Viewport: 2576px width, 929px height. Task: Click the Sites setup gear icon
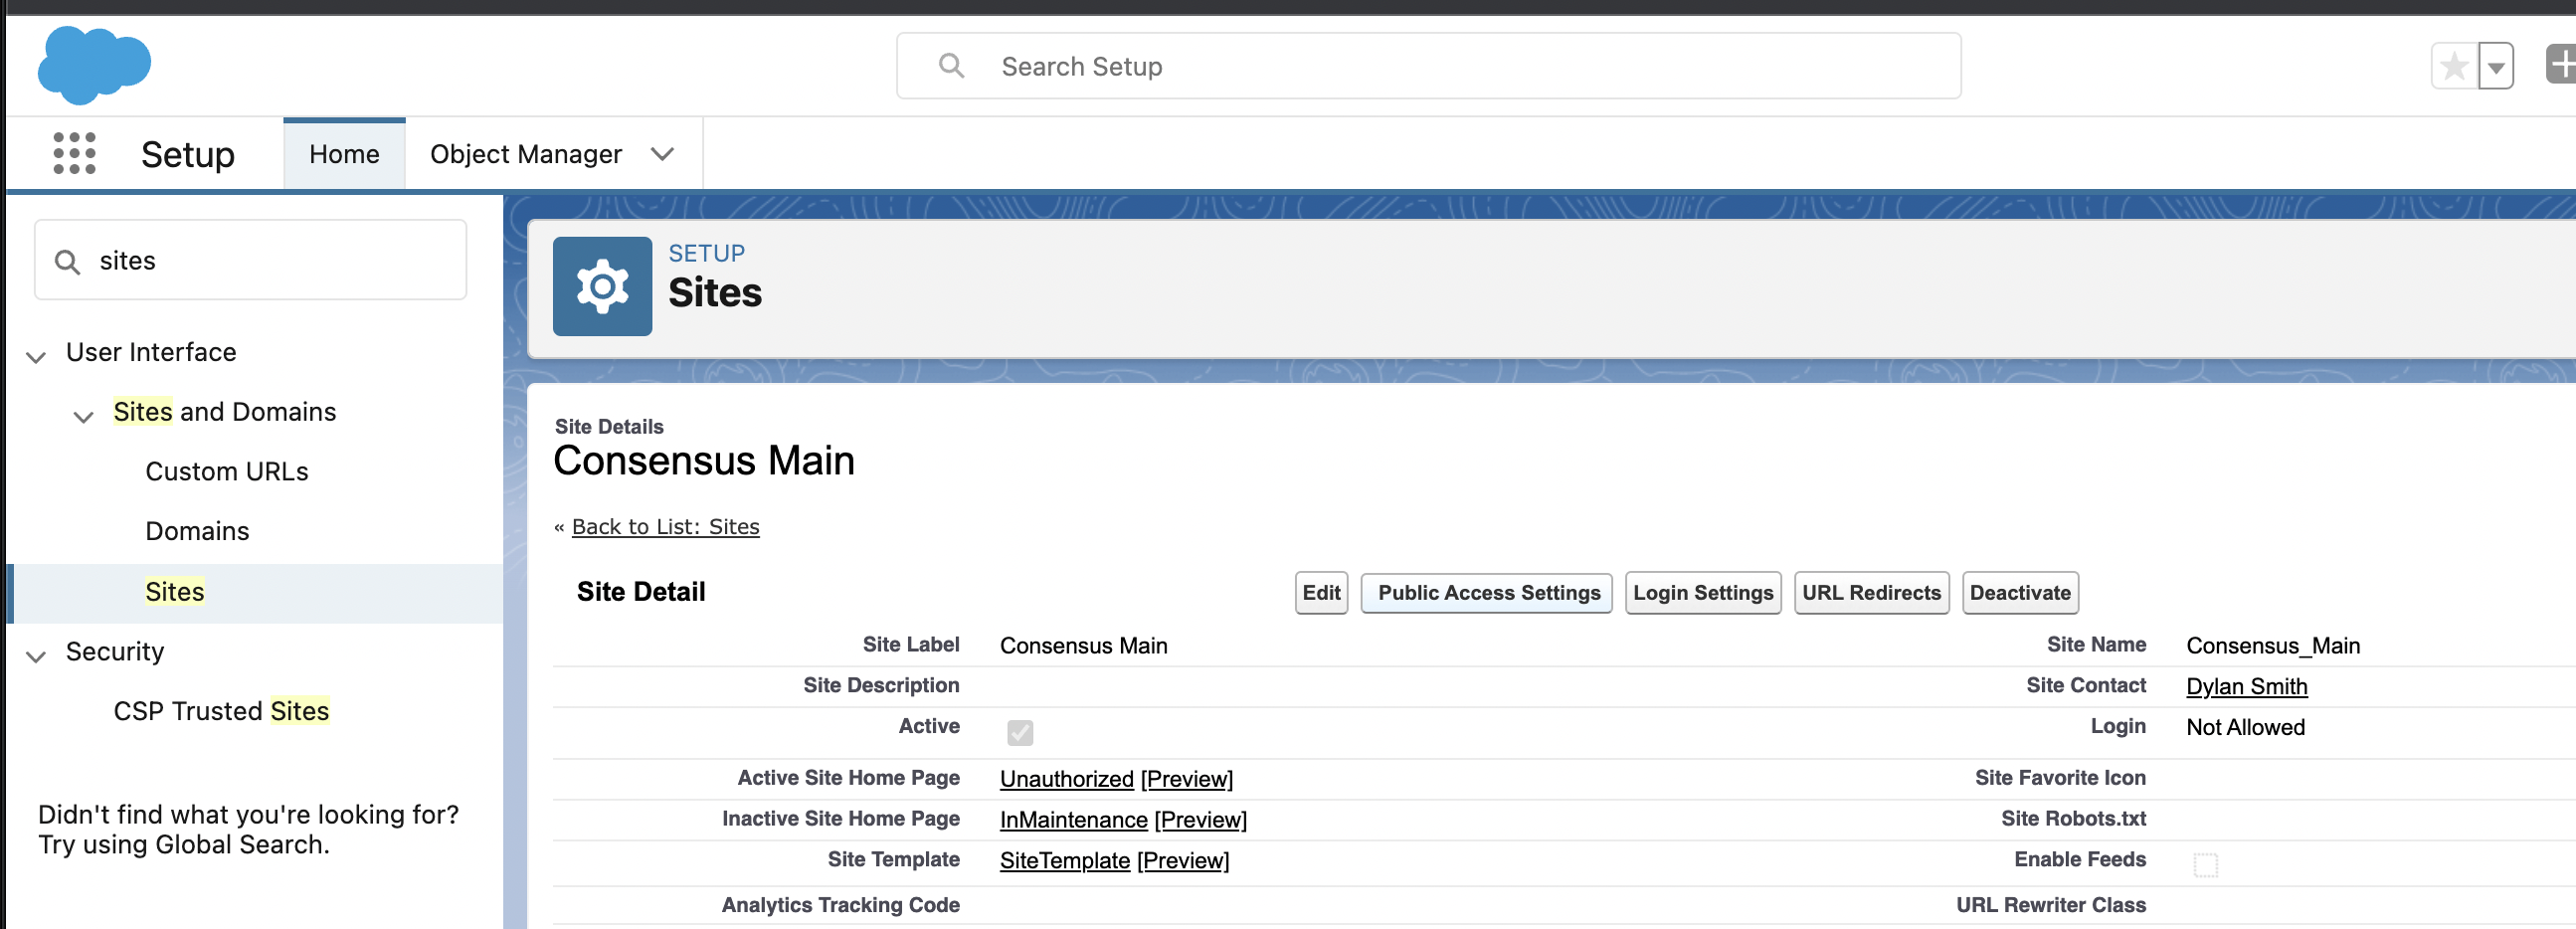[x=601, y=286]
